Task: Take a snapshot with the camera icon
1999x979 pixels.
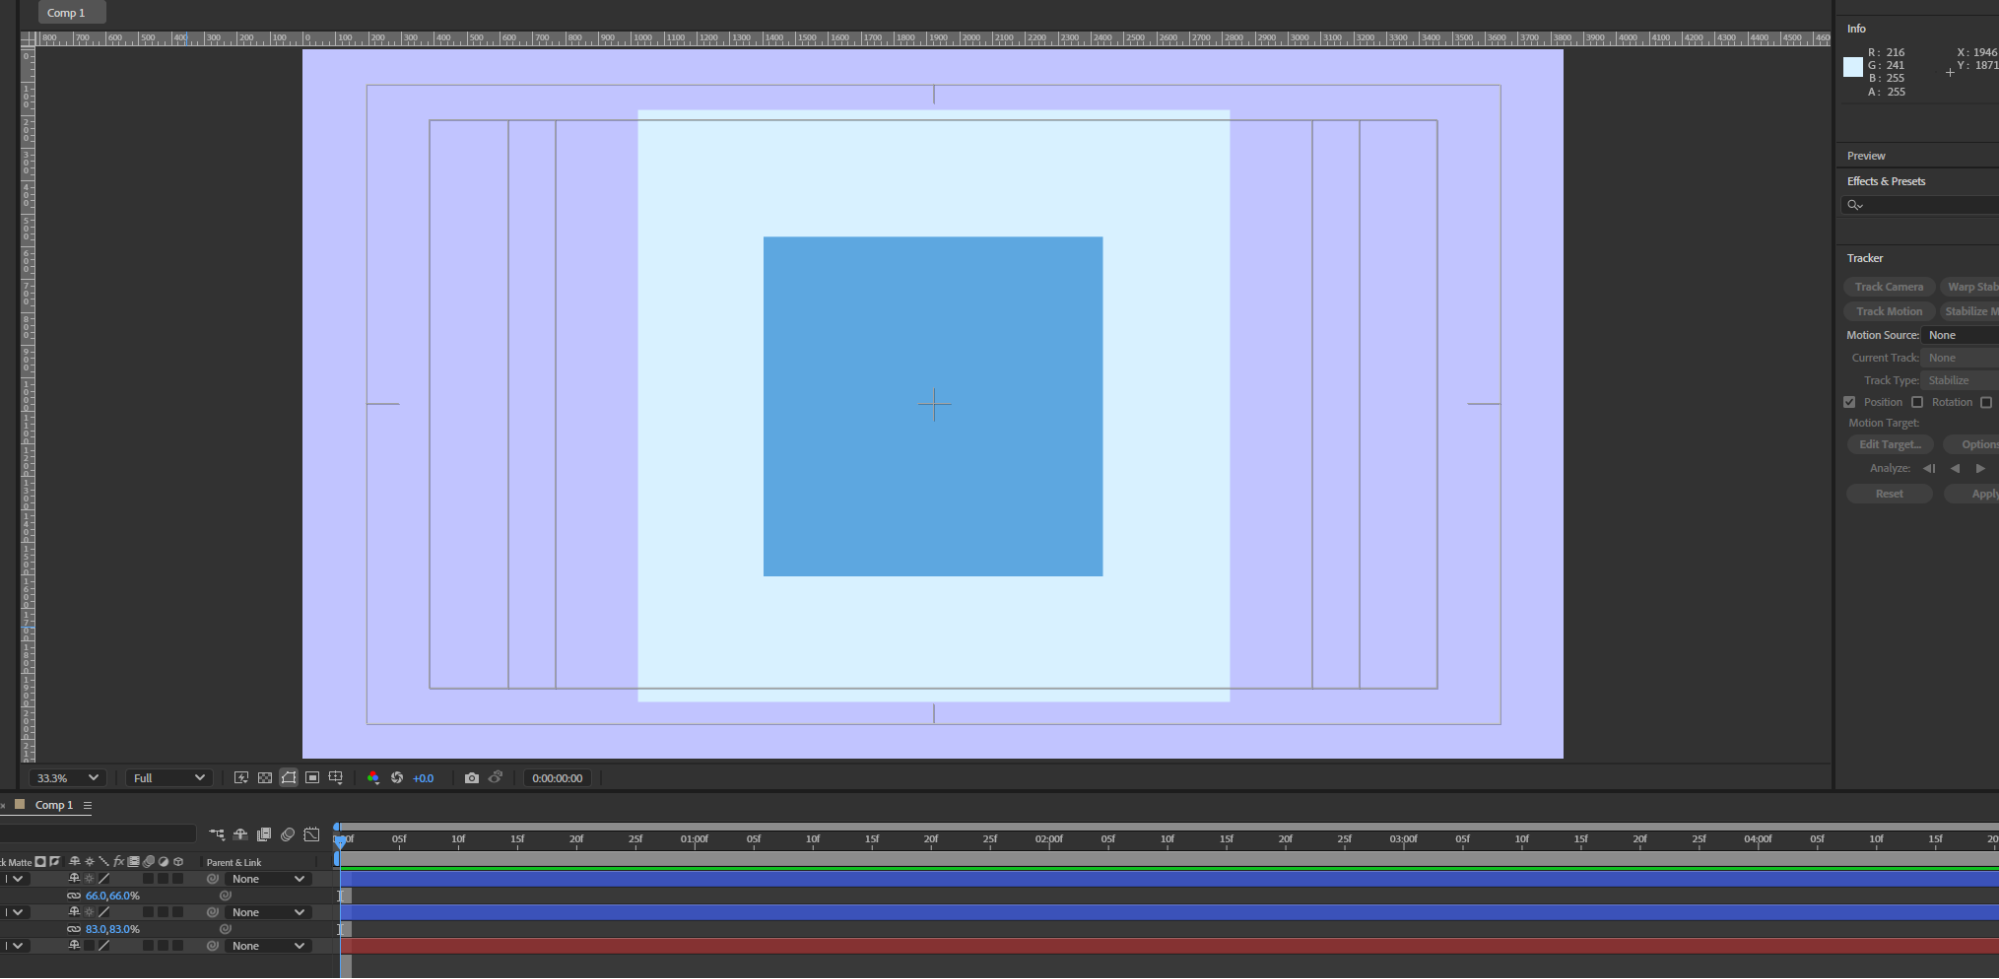Action: 472,778
